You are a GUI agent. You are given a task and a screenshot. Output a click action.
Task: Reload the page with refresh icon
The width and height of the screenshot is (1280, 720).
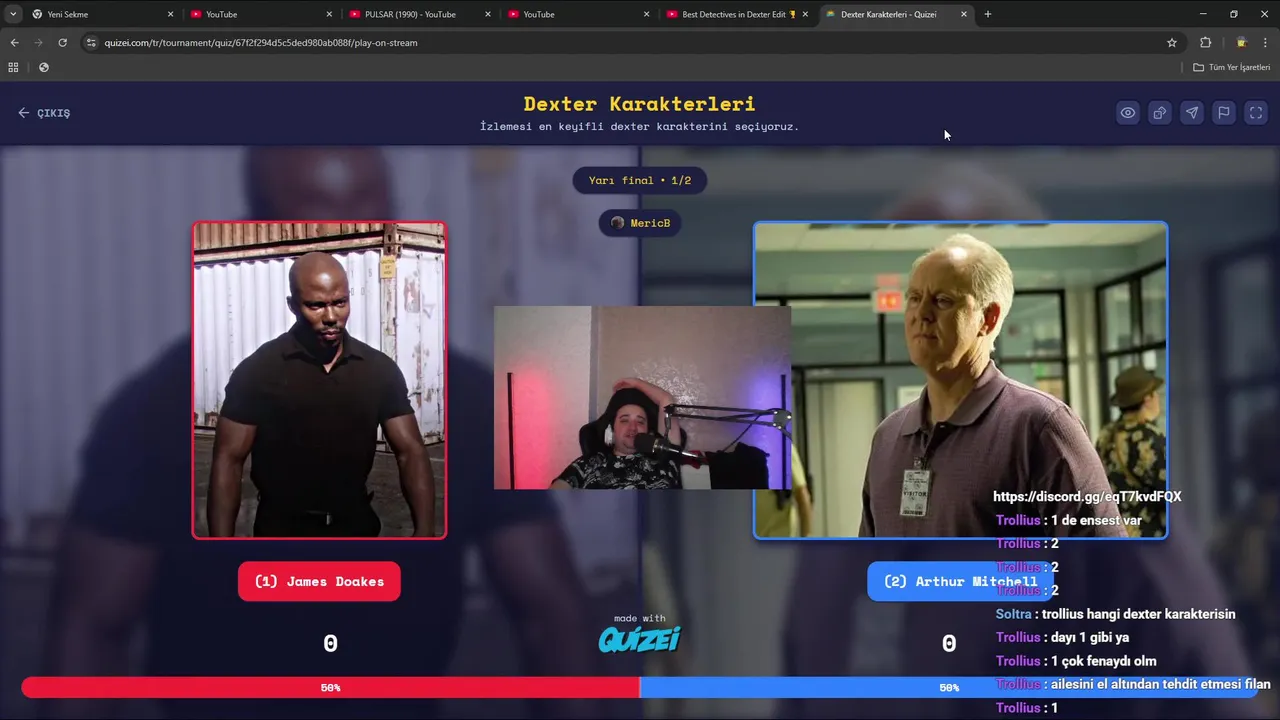(x=62, y=43)
